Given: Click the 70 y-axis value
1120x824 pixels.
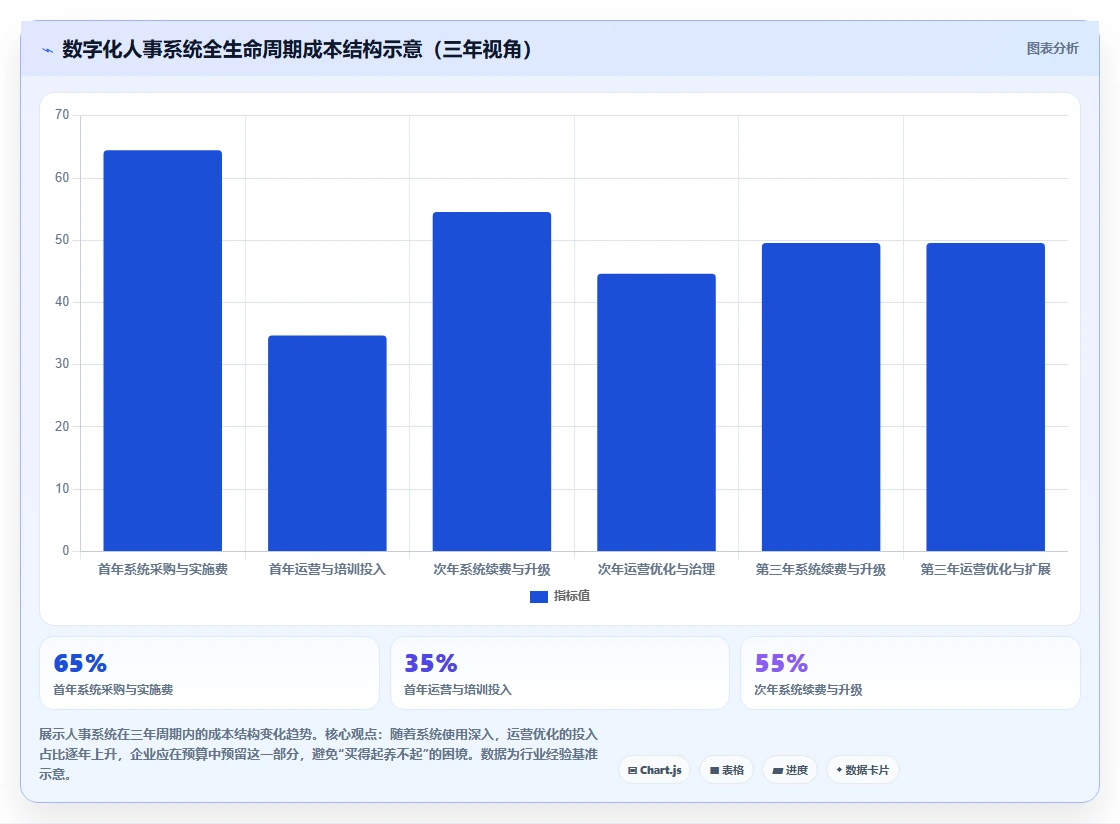Looking at the screenshot, I should click(x=62, y=115).
